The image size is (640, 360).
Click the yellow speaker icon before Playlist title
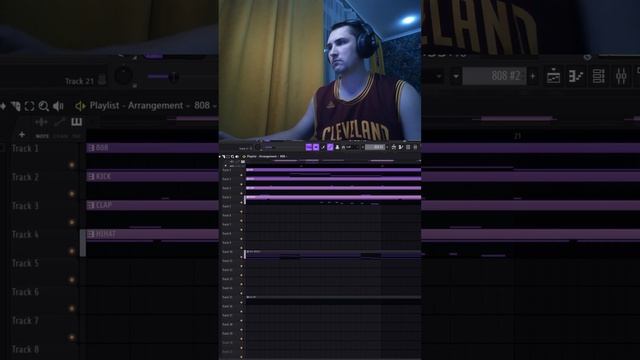(x=80, y=106)
